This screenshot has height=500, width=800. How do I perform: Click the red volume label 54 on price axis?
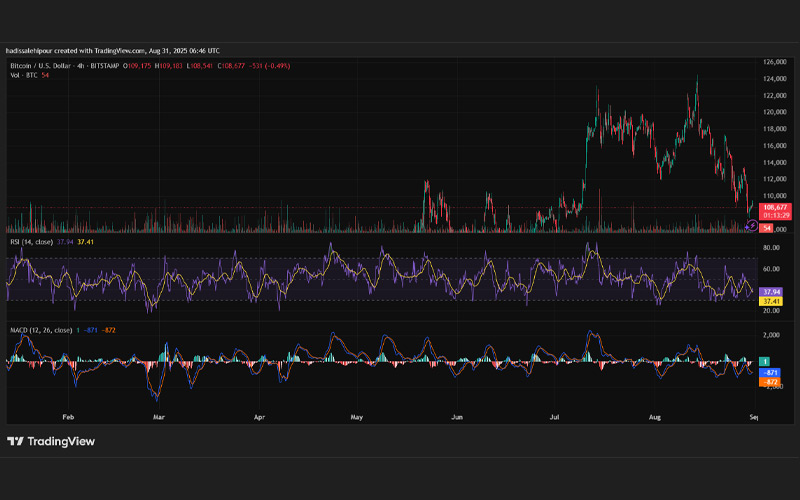[766, 228]
